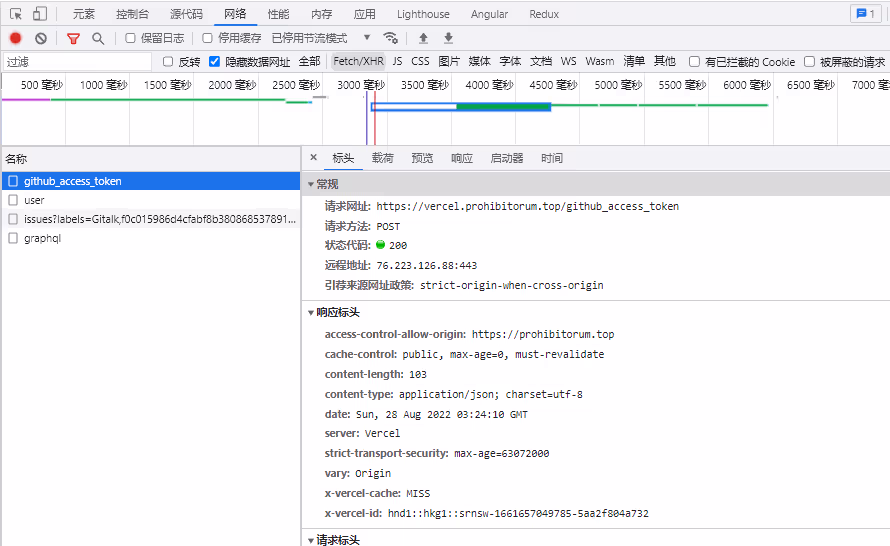890x546 pixels.
Task: Enable the 停用缓存 checkbox
Action: 207,38
